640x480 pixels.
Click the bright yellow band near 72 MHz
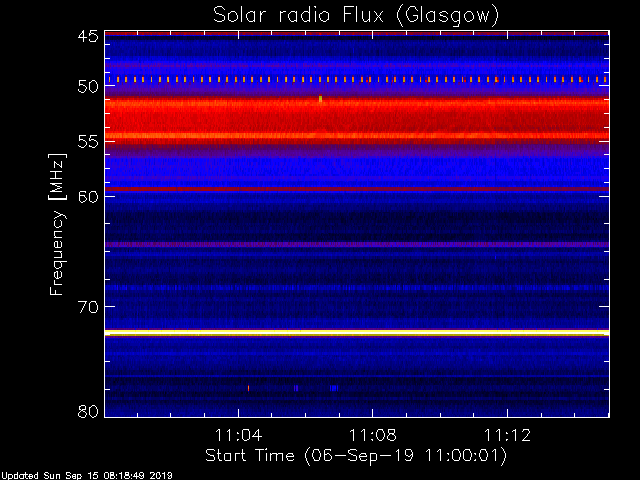[x=357, y=333]
